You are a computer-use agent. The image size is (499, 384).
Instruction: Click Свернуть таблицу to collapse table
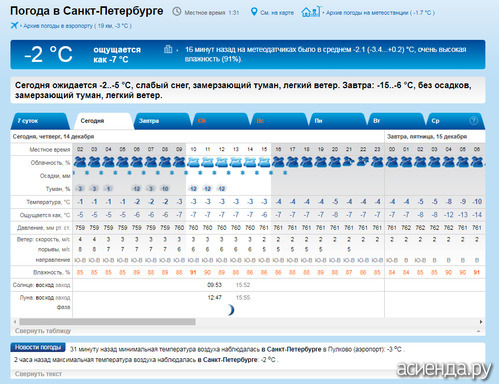(x=43, y=331)
